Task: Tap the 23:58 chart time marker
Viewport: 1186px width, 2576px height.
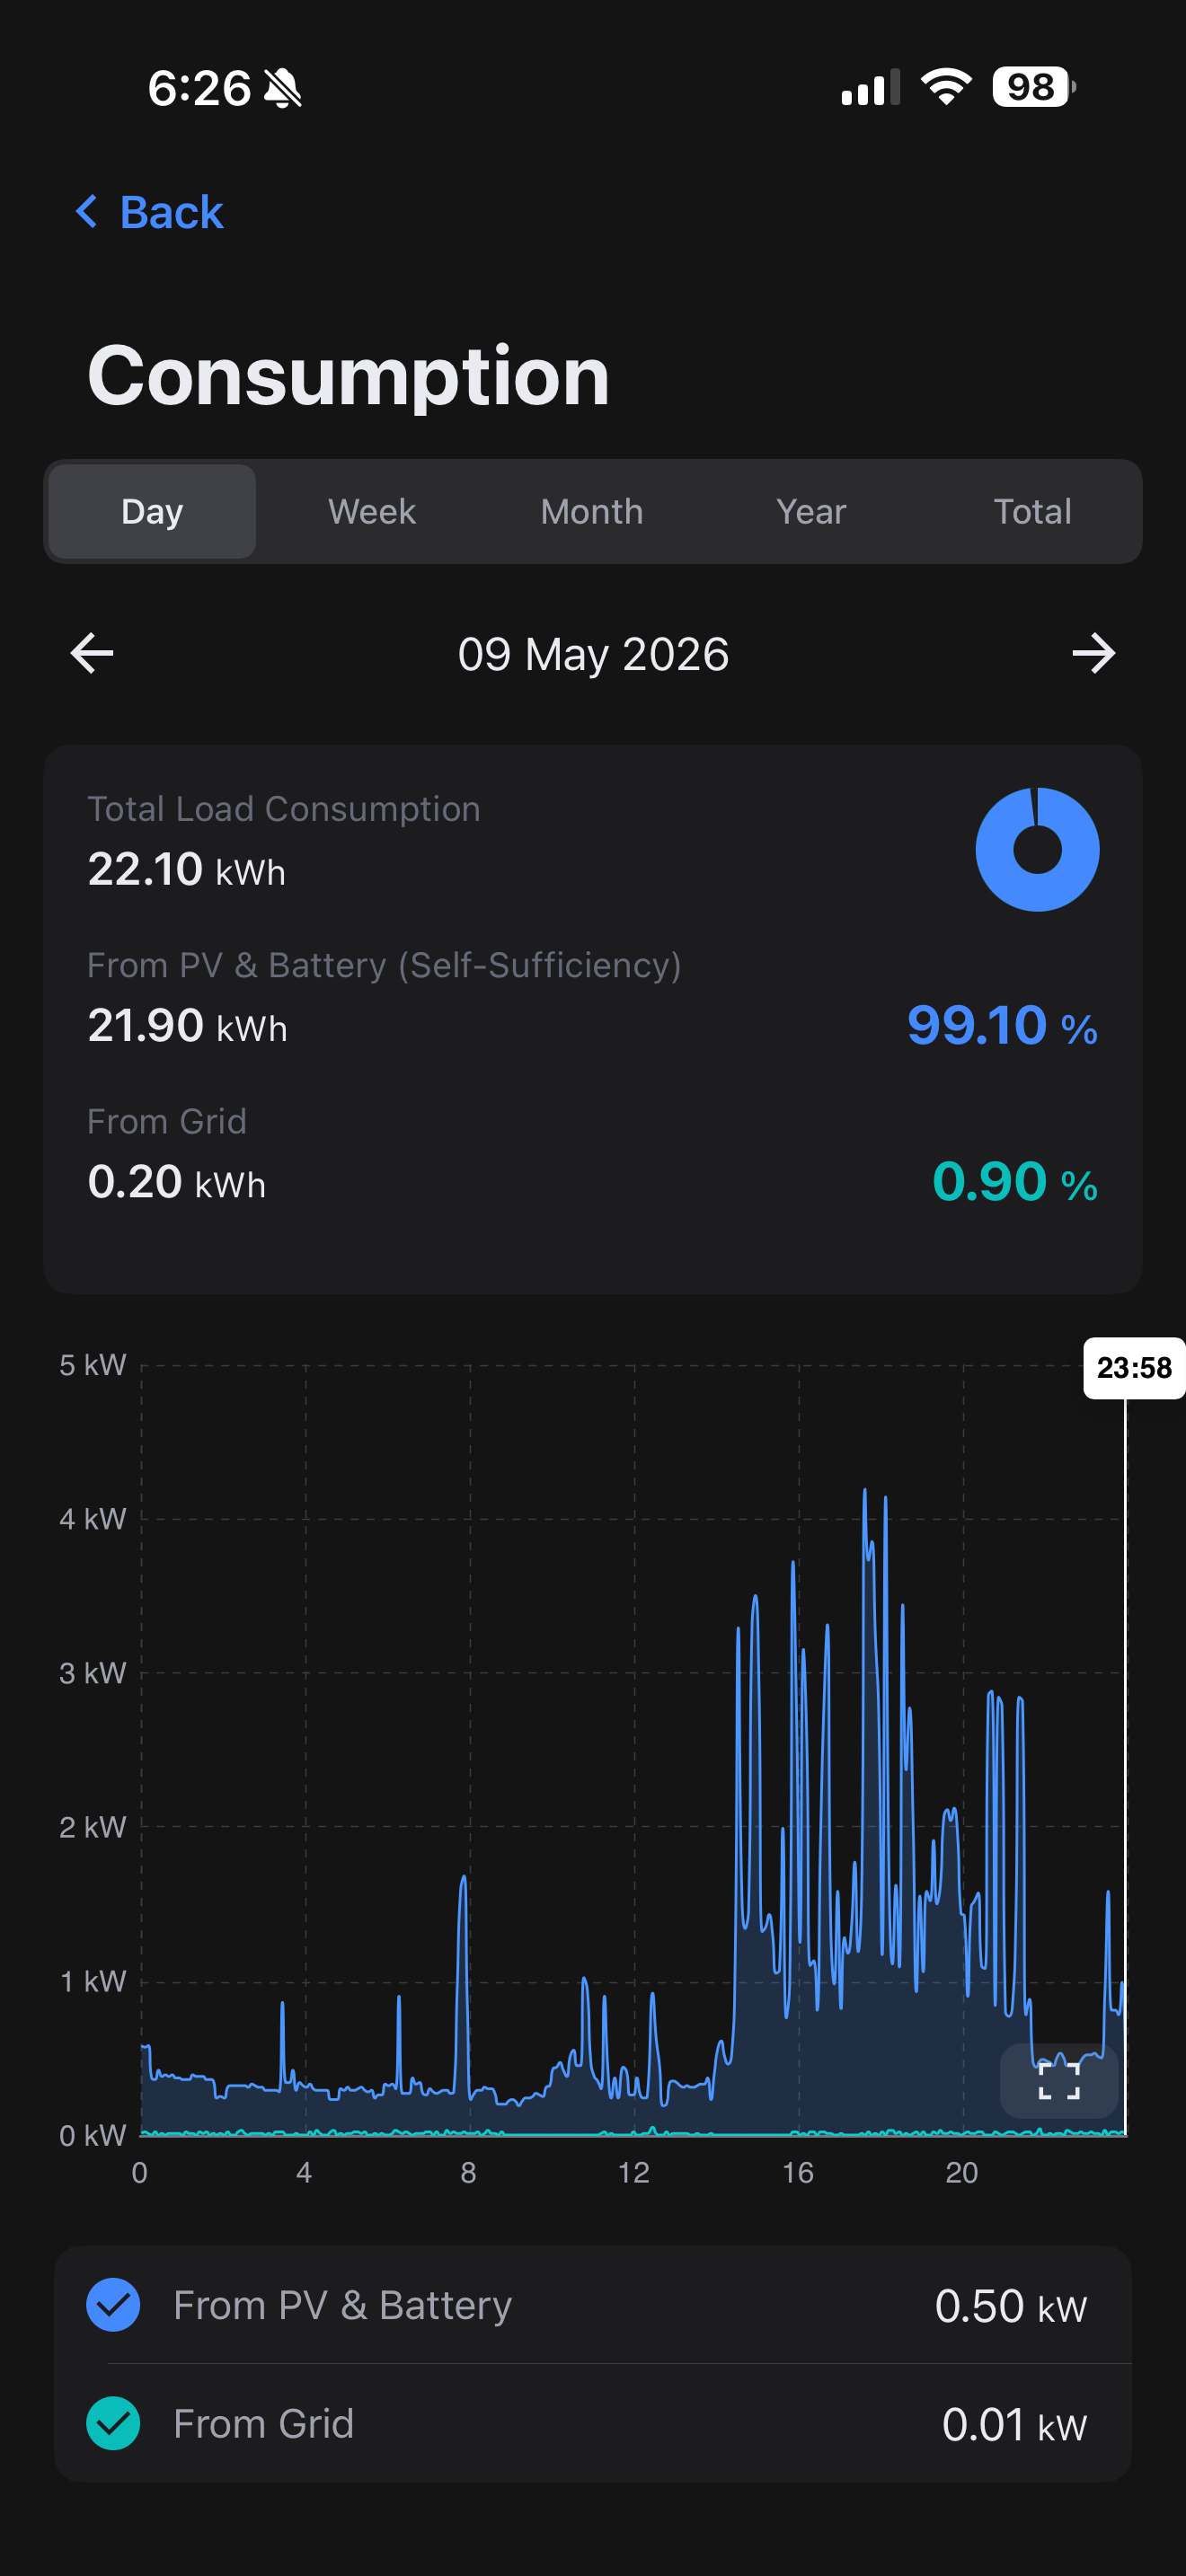Action: (1134, 1367)
